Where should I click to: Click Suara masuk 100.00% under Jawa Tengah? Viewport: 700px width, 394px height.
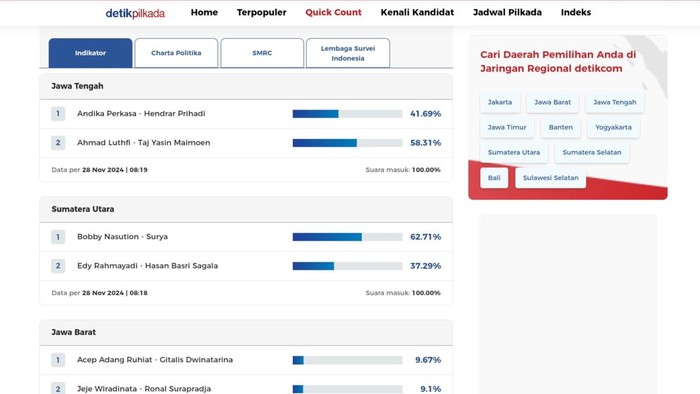pos(403,170)
